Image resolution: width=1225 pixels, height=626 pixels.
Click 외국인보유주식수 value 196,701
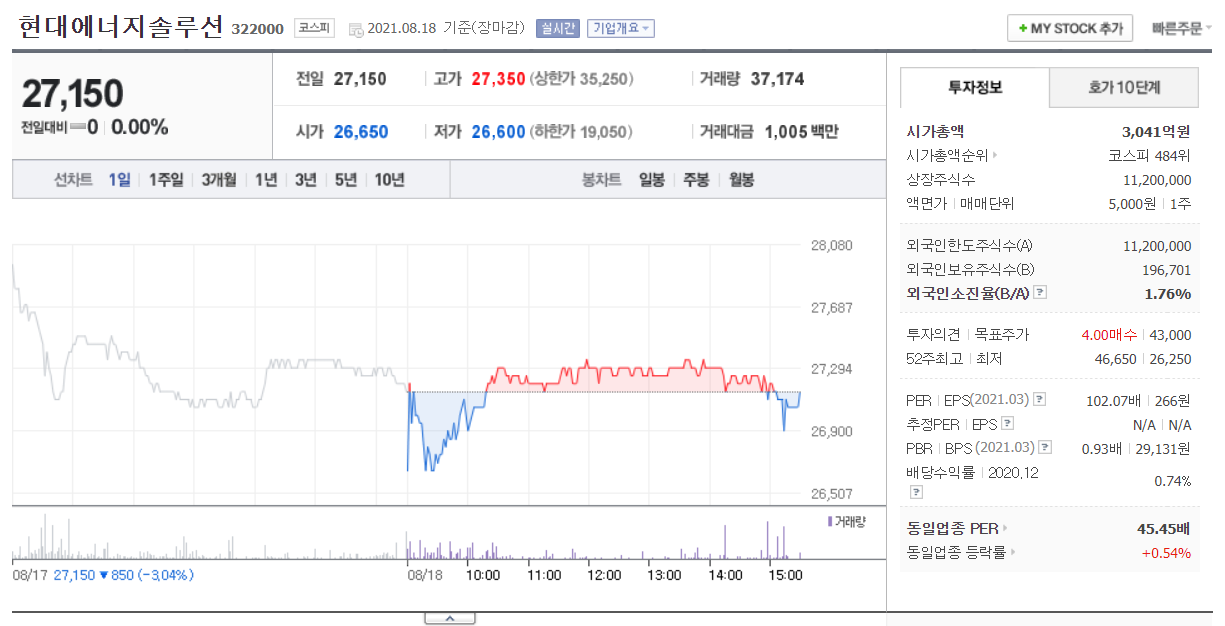1165,269
